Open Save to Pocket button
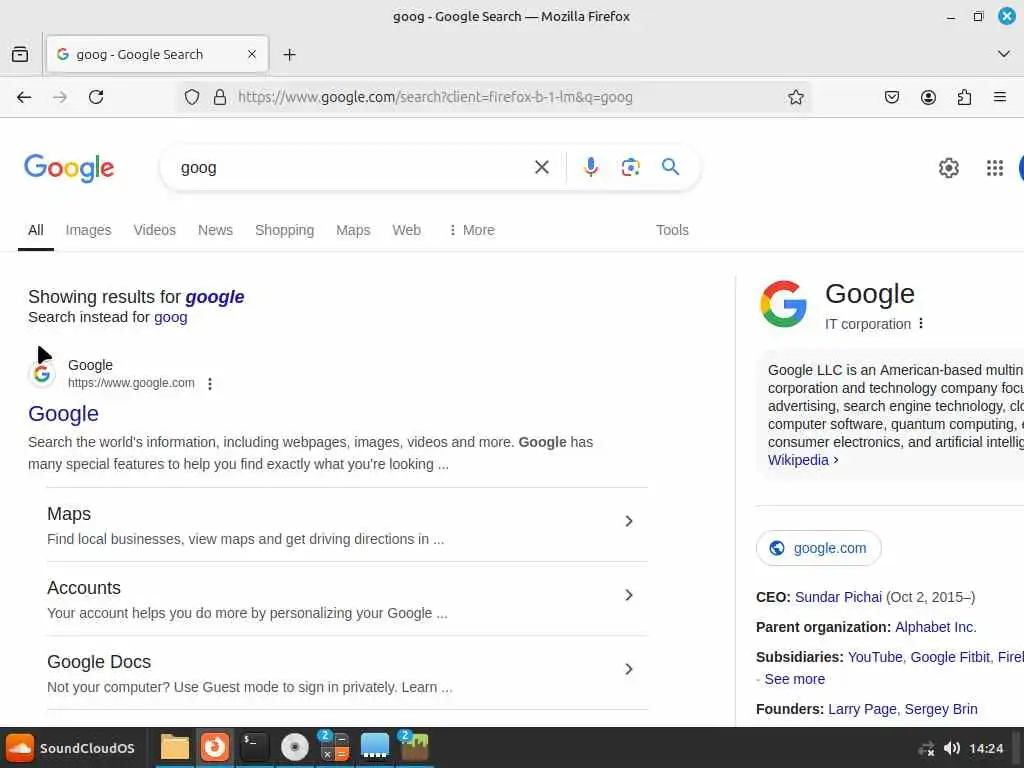 pyautogui.click(x=891, y=97)
